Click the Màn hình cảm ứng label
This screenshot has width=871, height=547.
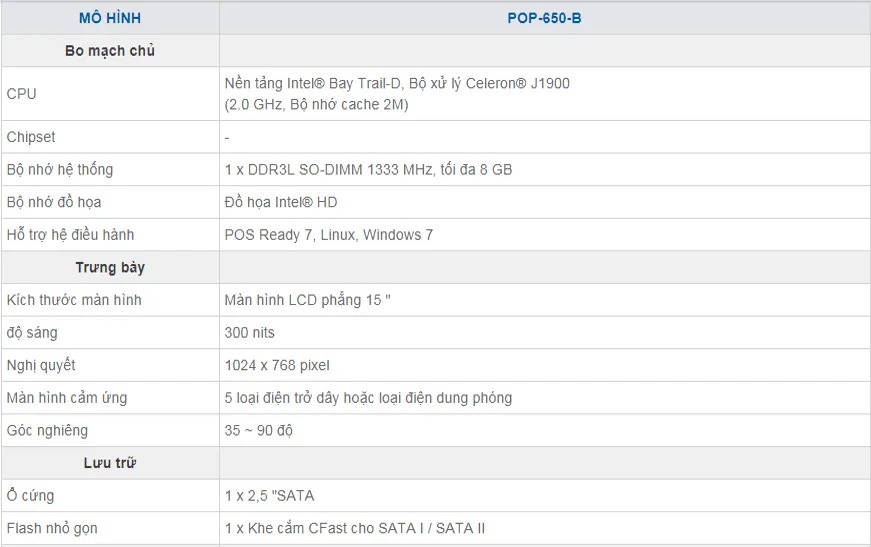[67, 398]
